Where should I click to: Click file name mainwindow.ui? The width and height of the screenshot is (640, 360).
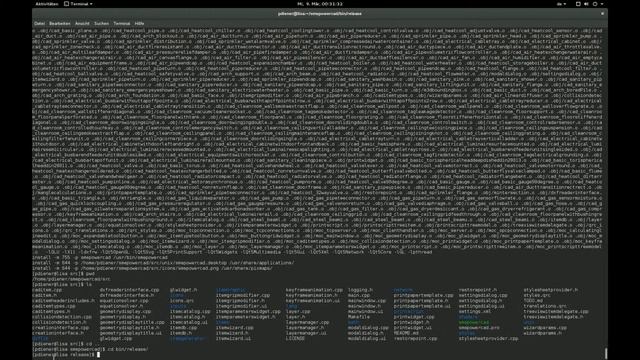click(x=365, y=311)
